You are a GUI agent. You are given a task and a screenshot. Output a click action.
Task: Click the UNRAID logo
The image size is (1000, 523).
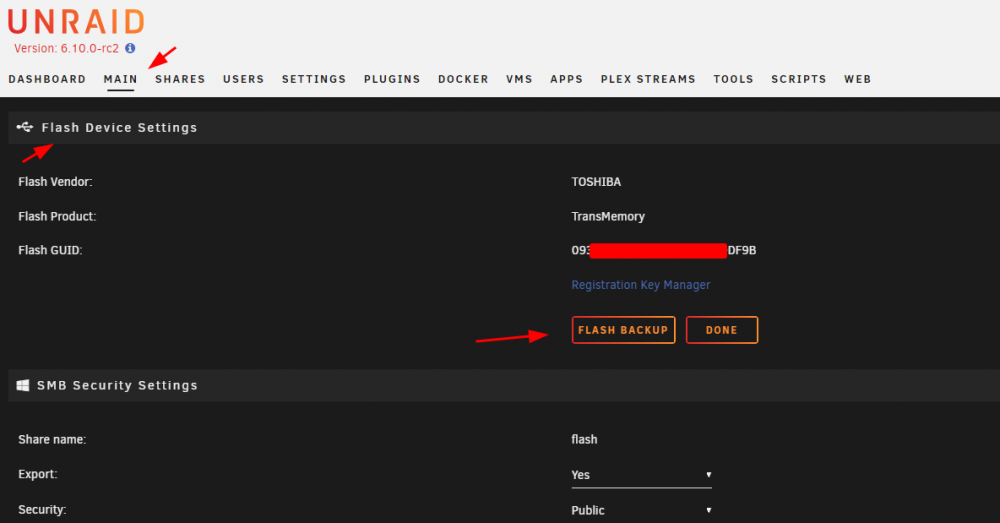click(x=77, y=22)
